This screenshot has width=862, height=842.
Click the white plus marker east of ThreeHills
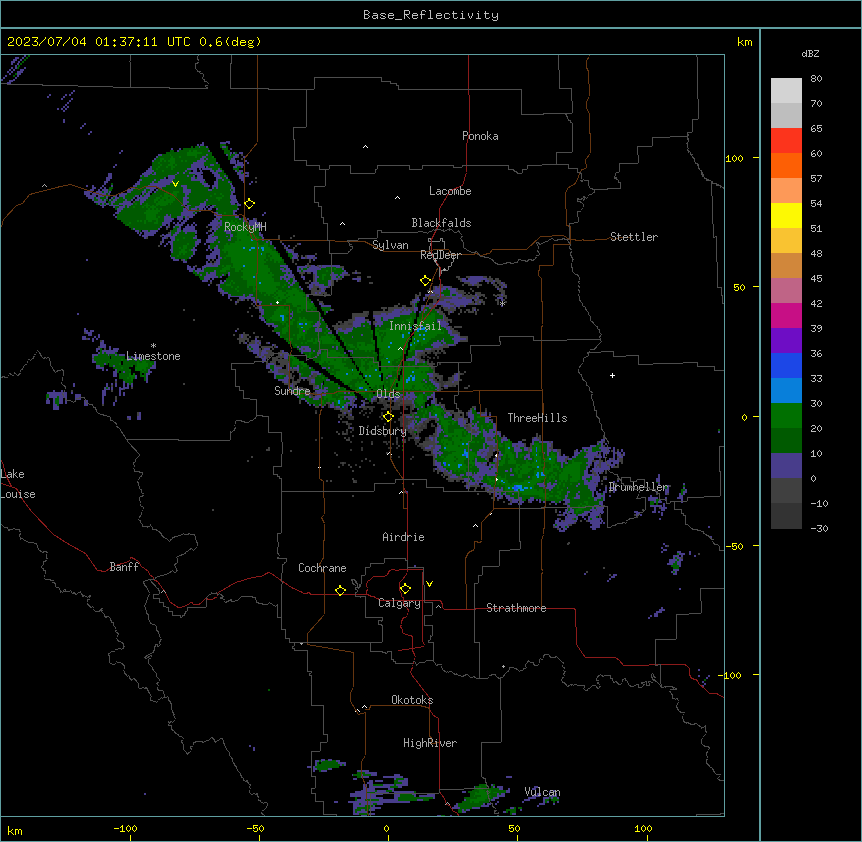click(612, 375)
